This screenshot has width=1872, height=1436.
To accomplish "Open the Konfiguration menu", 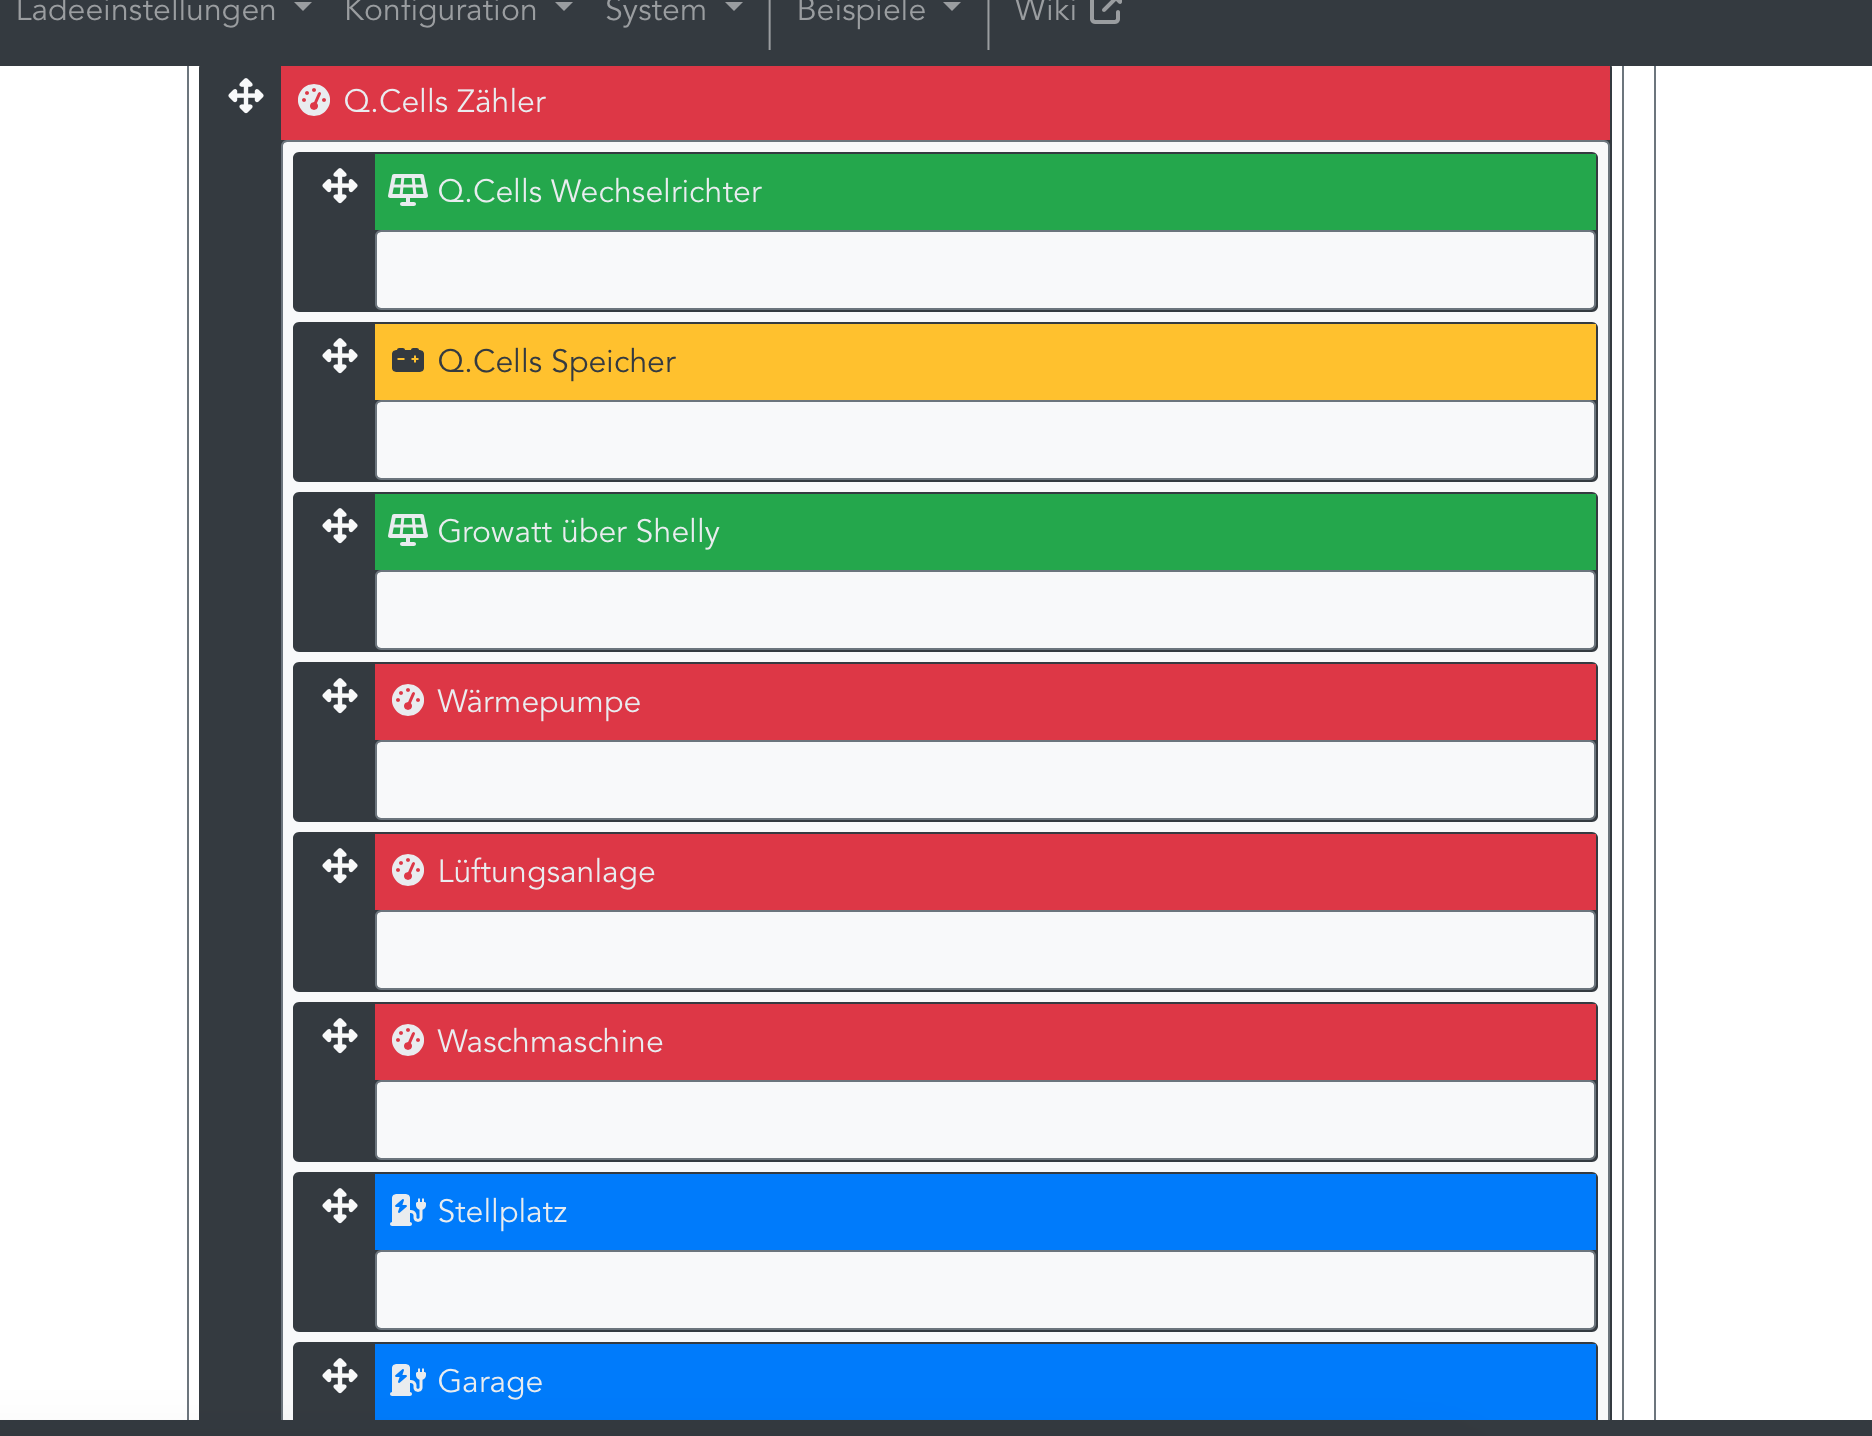I will [458, 11].
